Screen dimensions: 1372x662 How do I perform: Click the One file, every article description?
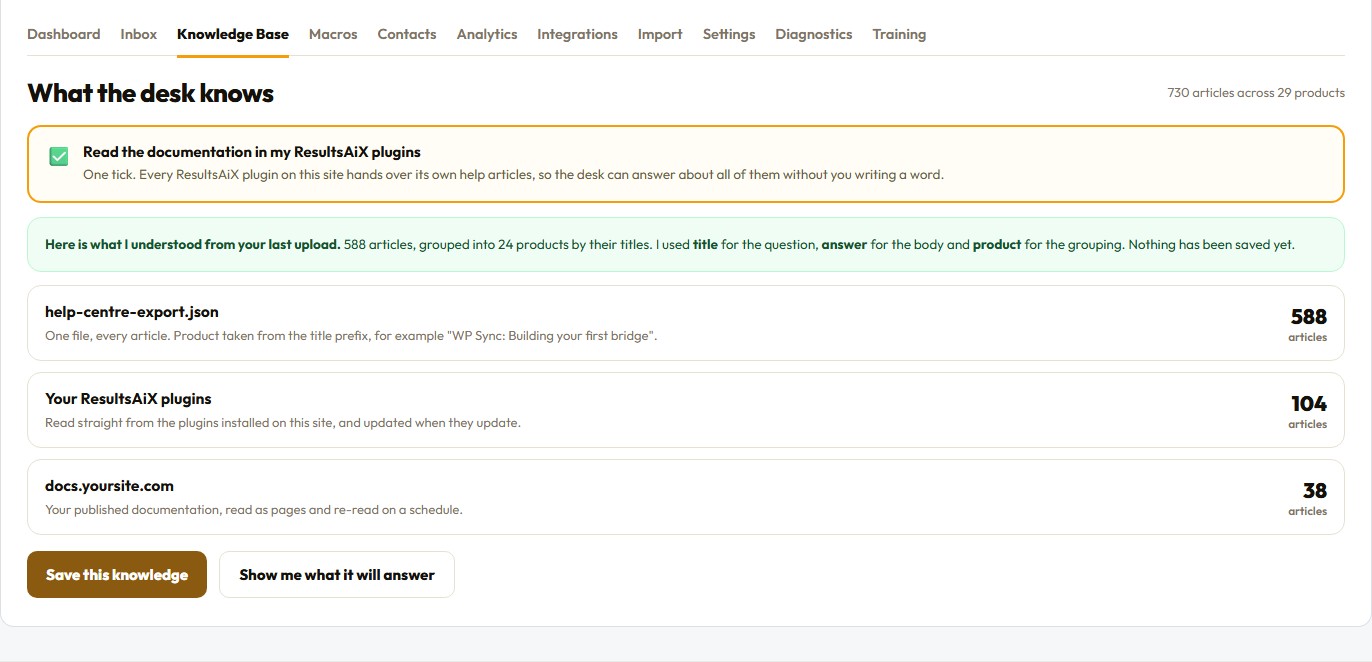pos(351,336)
